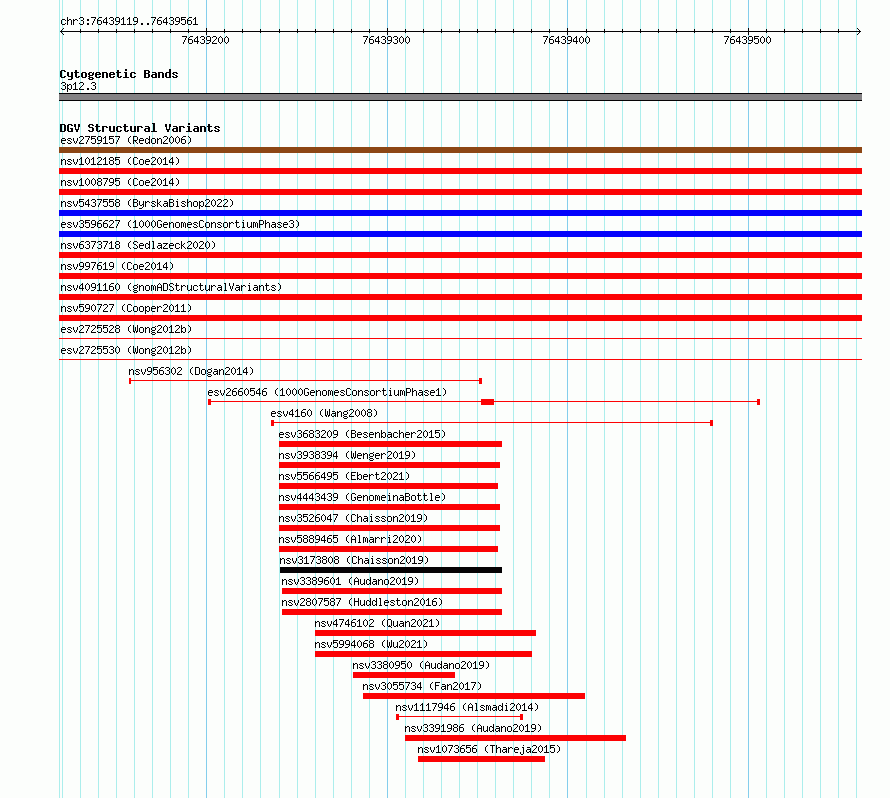Click nsv2807587 (Huddleston2016) label
Viewport: 890px width, 798px height.
click(362, 602)
